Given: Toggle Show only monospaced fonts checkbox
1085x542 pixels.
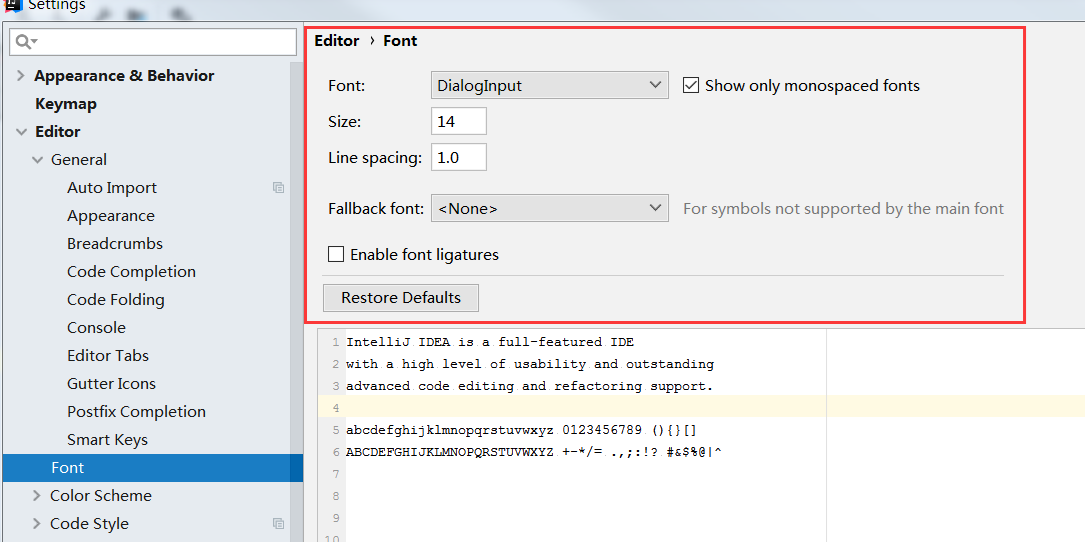Looking at the screenshot, I should (691, 86).
